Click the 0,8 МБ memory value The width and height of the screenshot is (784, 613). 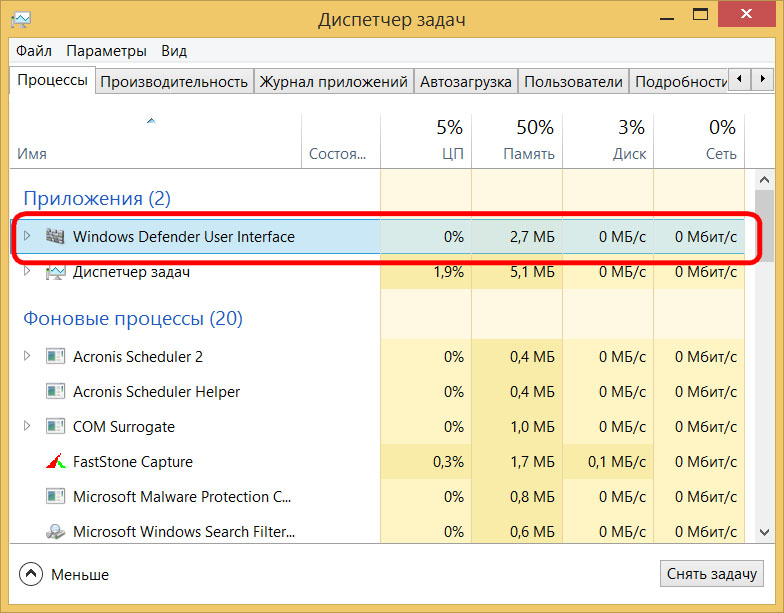pyautogui.click(x=532, y=496)
